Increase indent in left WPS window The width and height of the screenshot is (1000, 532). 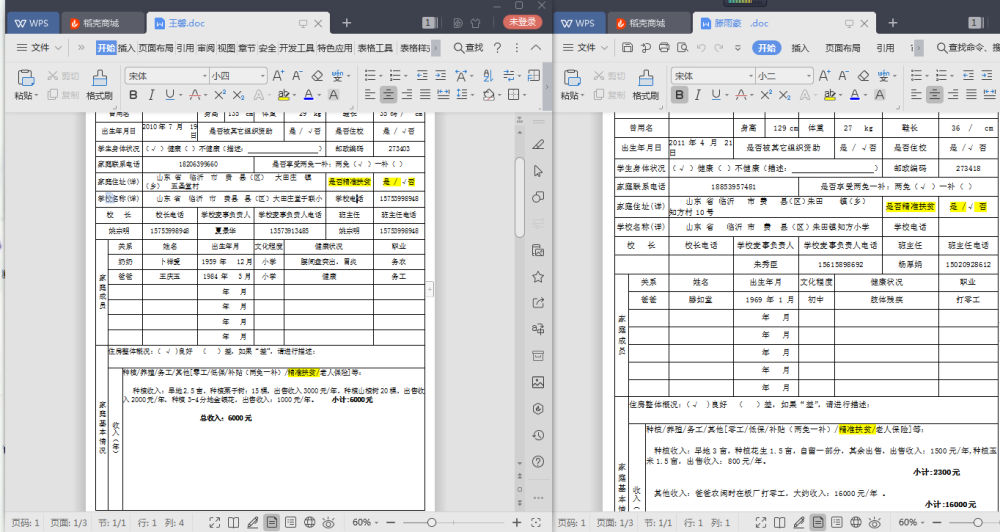[441, 75]
